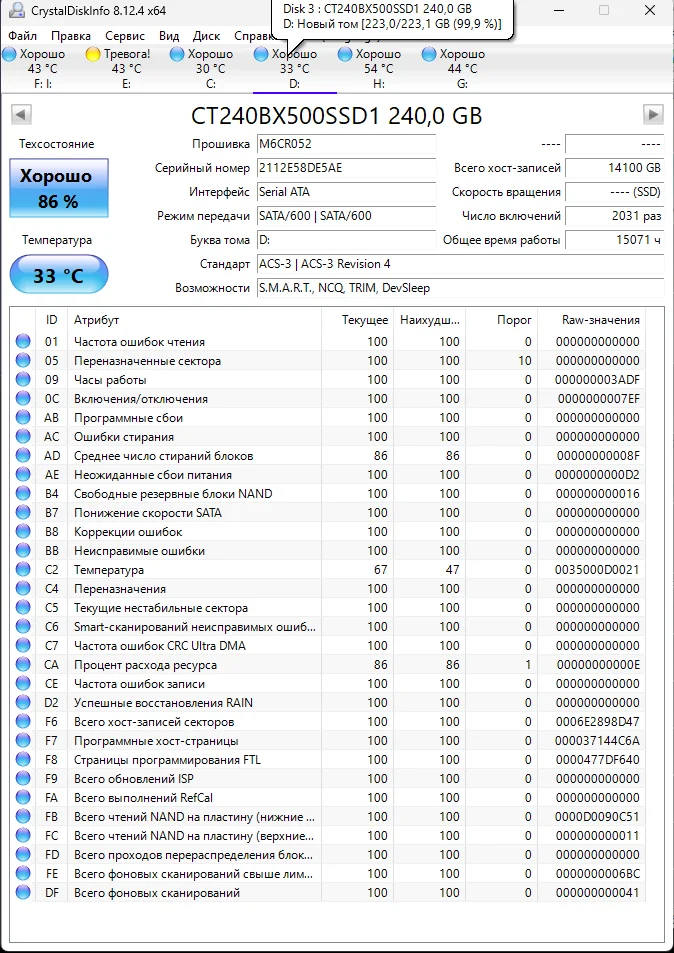
Task: Click status orb for Всего обновлений ISP
Action: (23, 779)
